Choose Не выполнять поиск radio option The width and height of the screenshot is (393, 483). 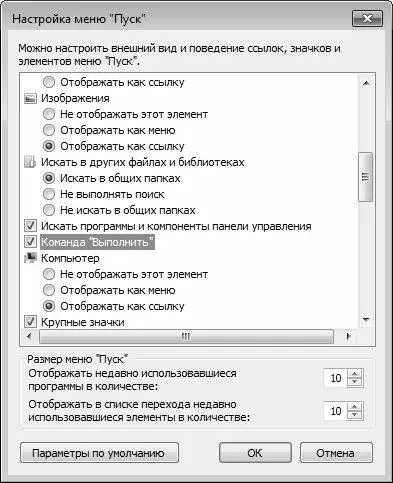tap(49, 194)
